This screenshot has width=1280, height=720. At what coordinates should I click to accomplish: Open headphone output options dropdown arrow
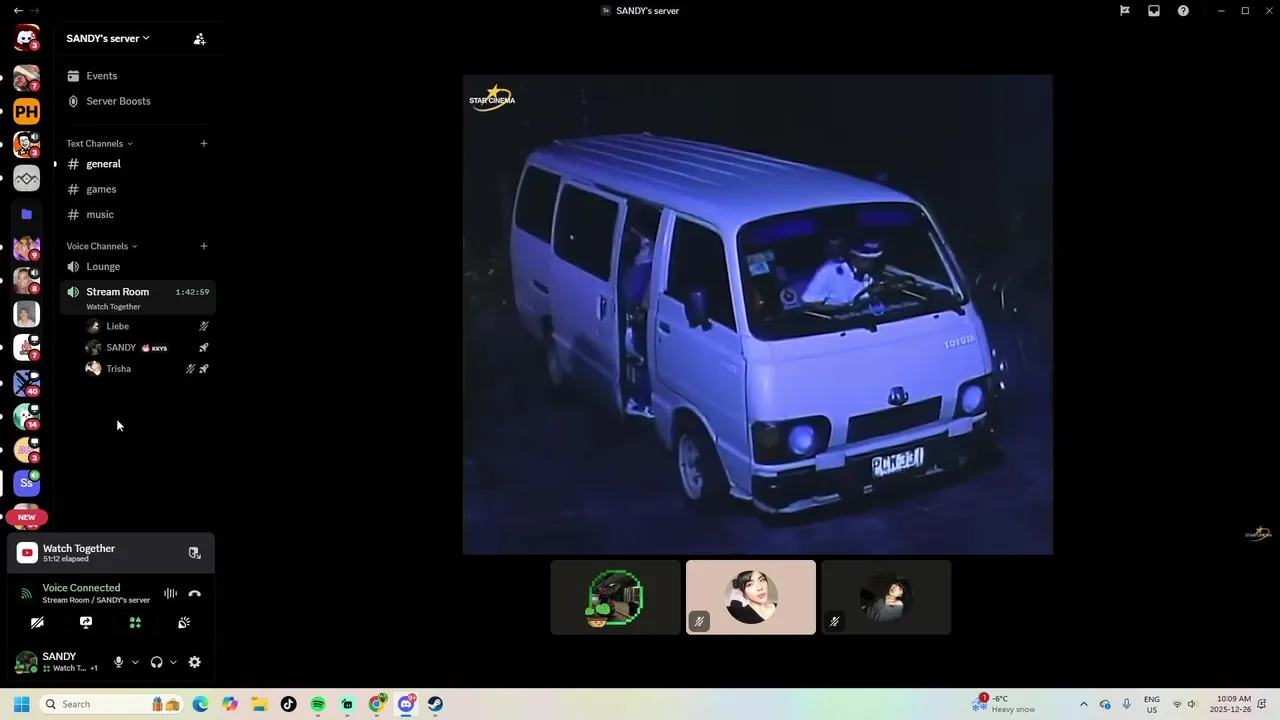(173, 662)
